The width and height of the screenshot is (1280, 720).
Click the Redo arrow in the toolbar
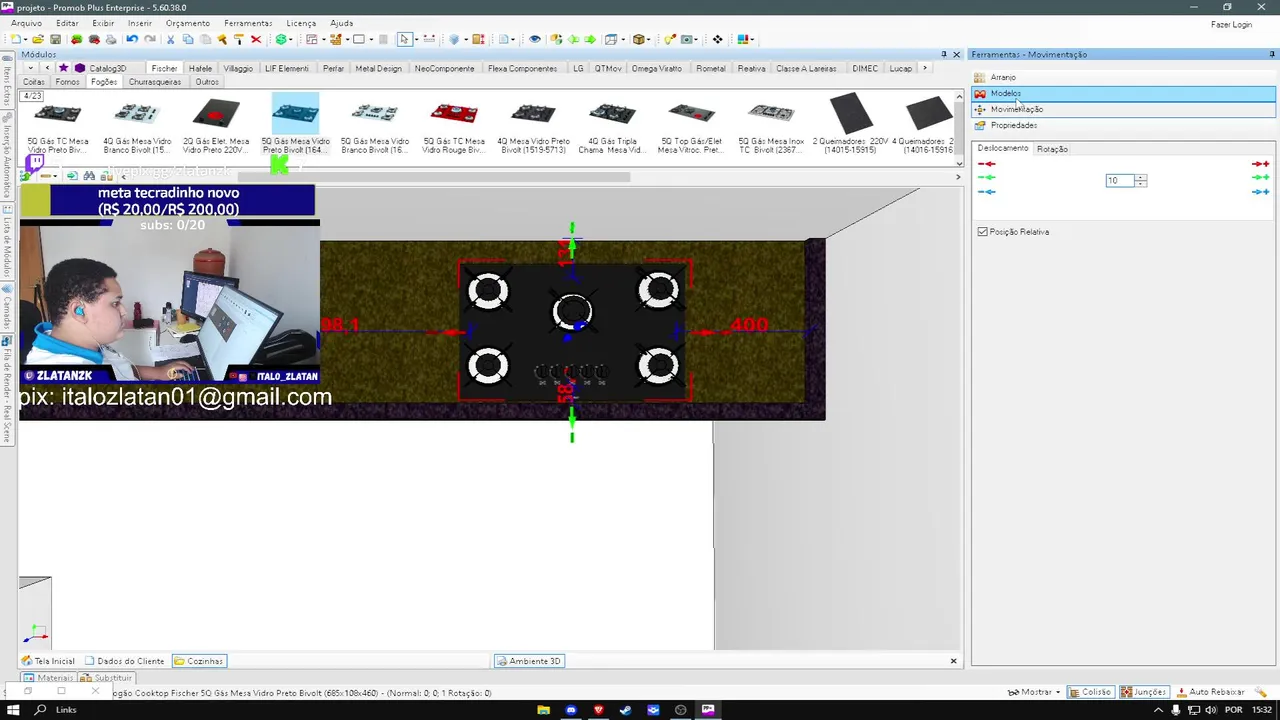[150, 40]
